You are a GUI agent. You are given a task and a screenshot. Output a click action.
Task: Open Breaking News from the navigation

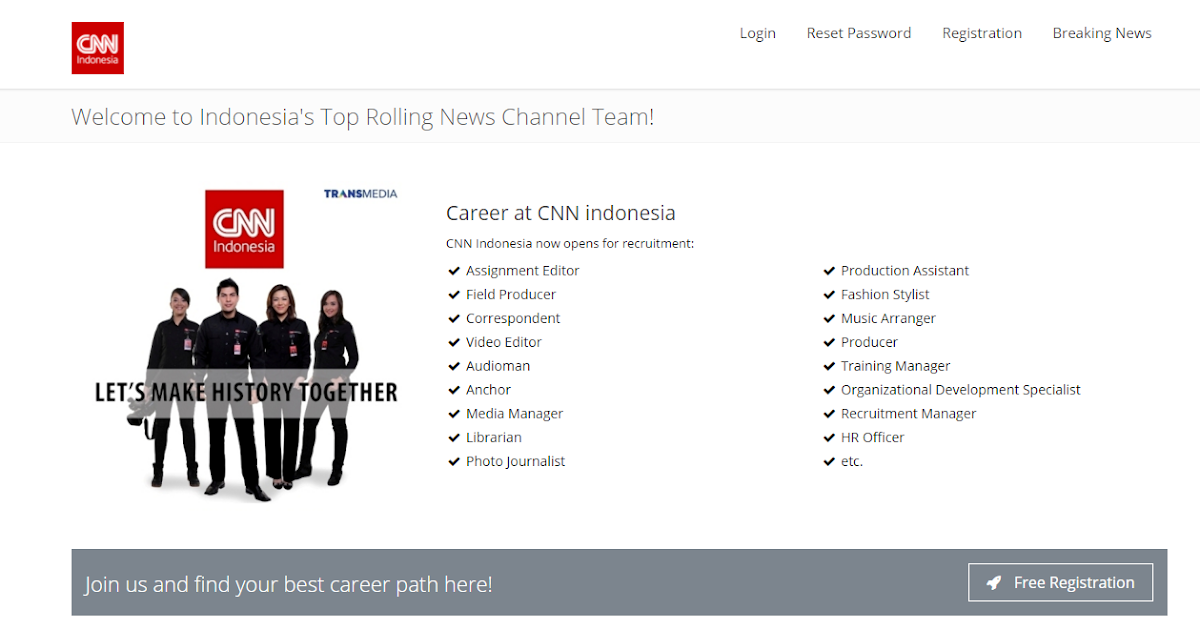click(1102, 33)
